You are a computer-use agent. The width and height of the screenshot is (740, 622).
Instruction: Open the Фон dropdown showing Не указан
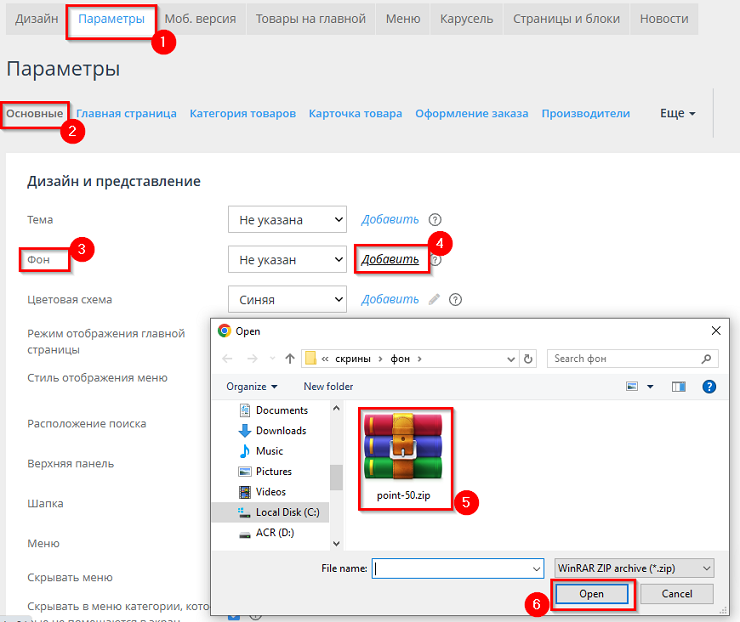coord(286,259)
